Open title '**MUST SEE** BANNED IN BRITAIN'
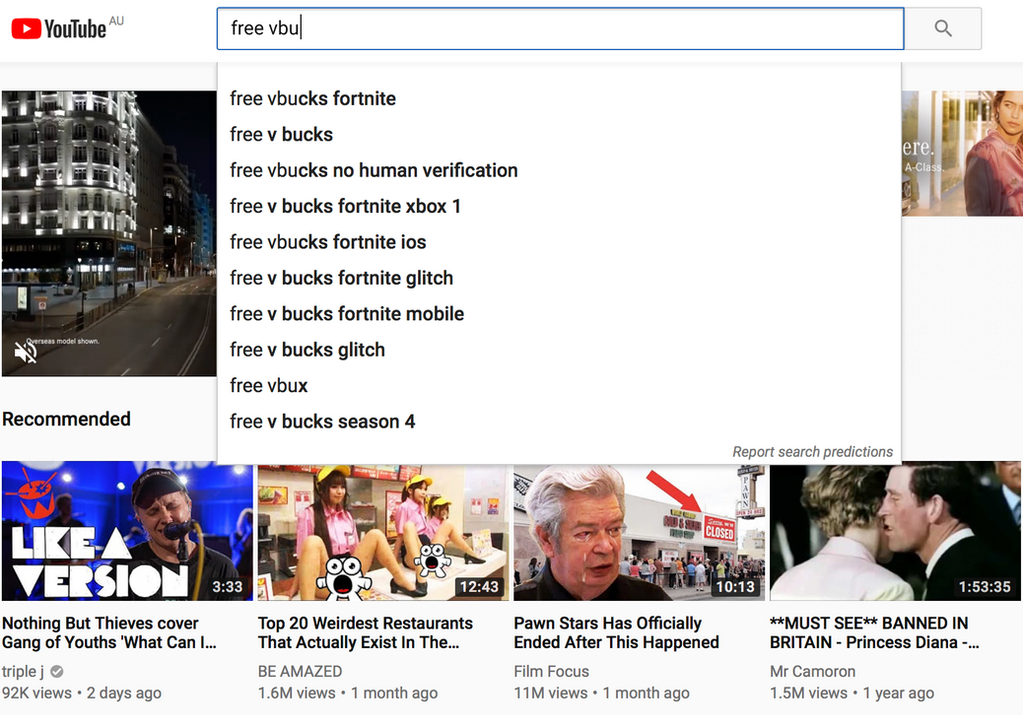The width and height of the screenshot is (1023, 715). coord(874,633)
